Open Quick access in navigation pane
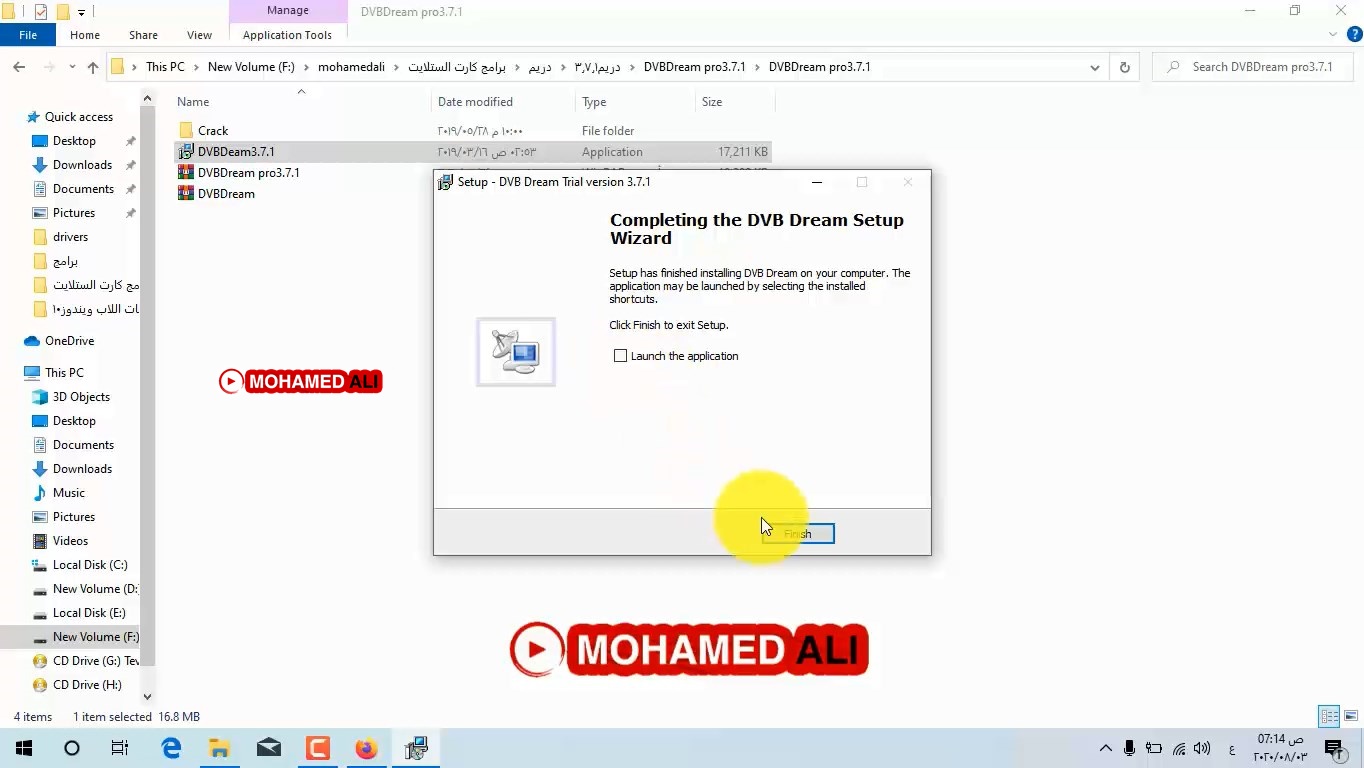The image size is (1364, 768). pyautogui.click(x=79, y=117)
